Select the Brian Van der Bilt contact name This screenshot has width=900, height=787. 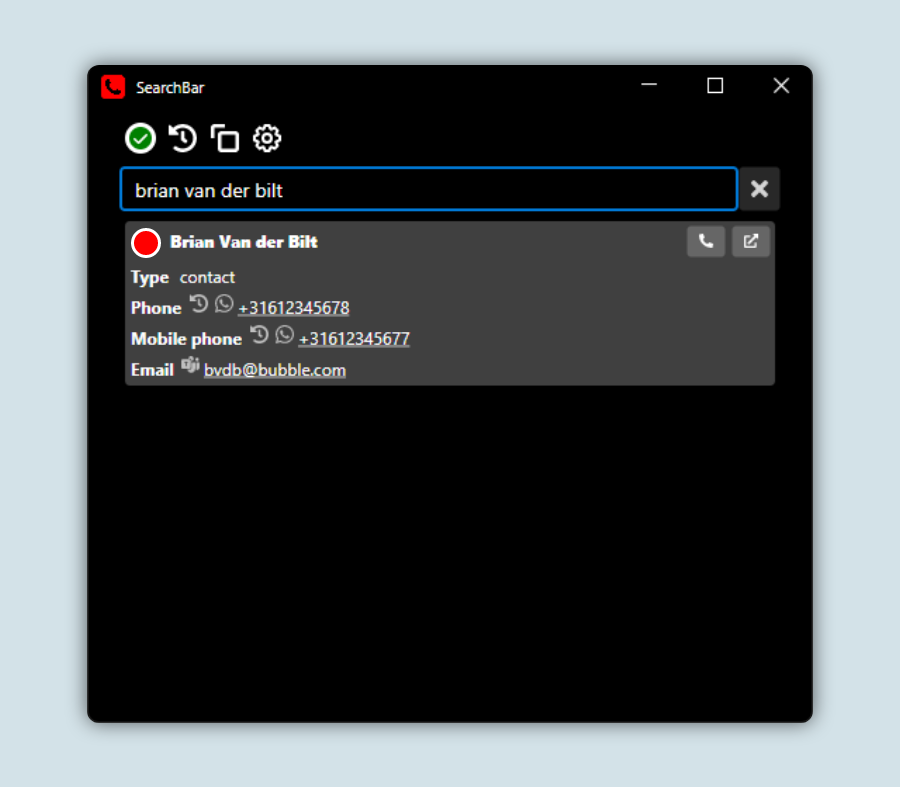[x=244, y=242]
